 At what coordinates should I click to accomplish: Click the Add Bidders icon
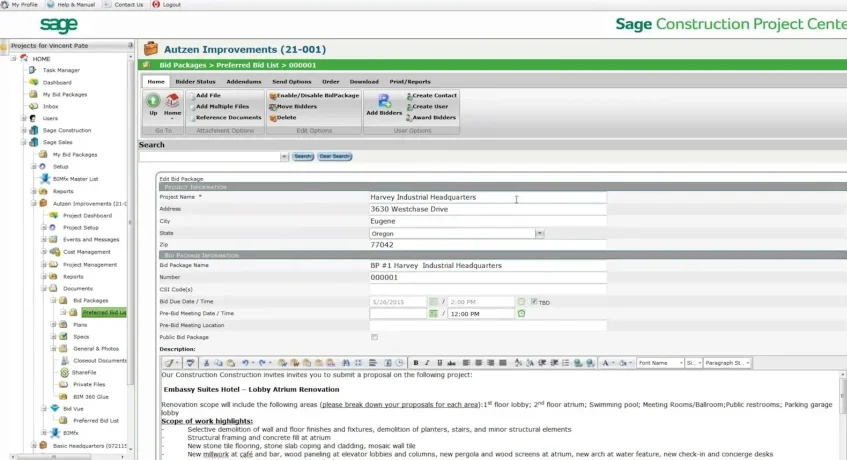coord(384,100)
